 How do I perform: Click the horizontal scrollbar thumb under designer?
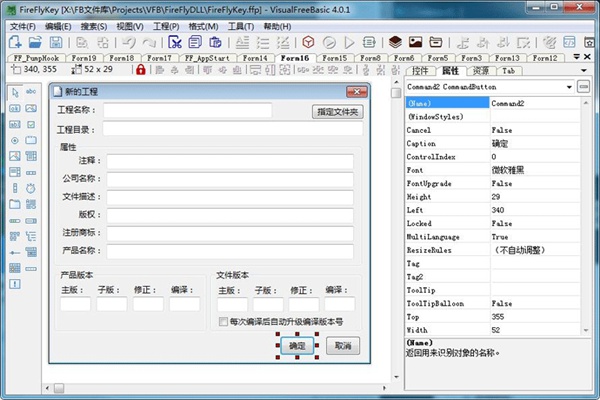coord(59,388)
